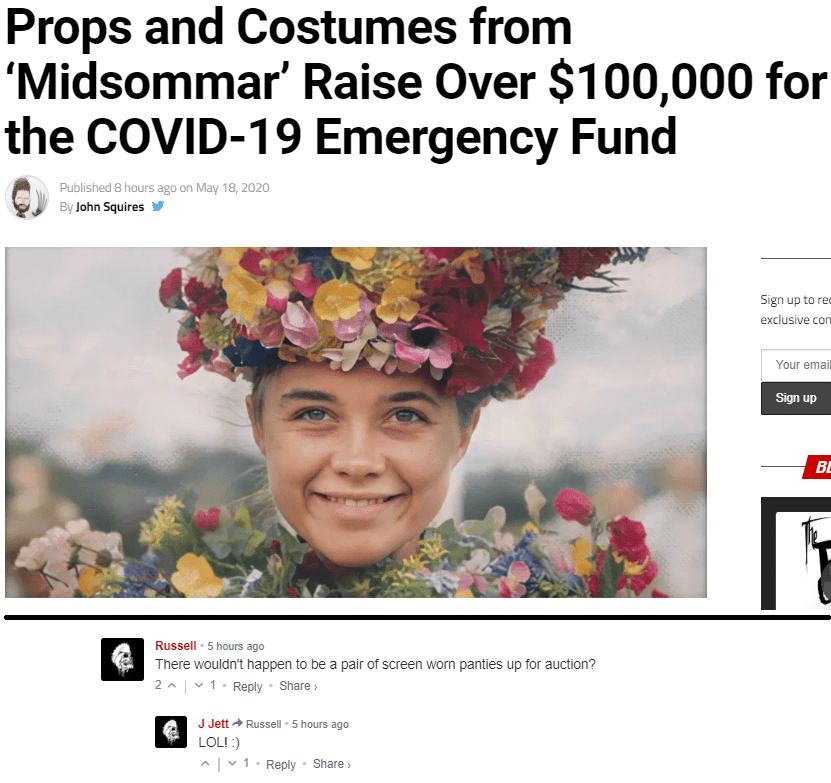The width and height of the screenshot is (831, 783).
Task: Open the Midsommar flower crown article image
Action: [356, 422]
